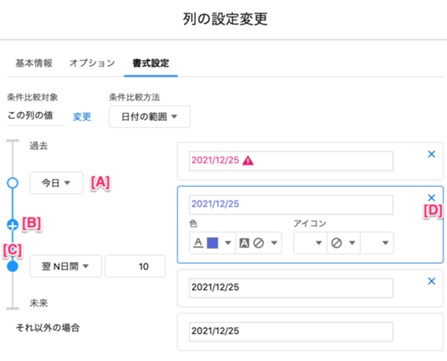Screen dimensions: 447x361
Task: Click the blue 2021/12/25 preview field
Action: pyautogui.click(x=291, y=204)
